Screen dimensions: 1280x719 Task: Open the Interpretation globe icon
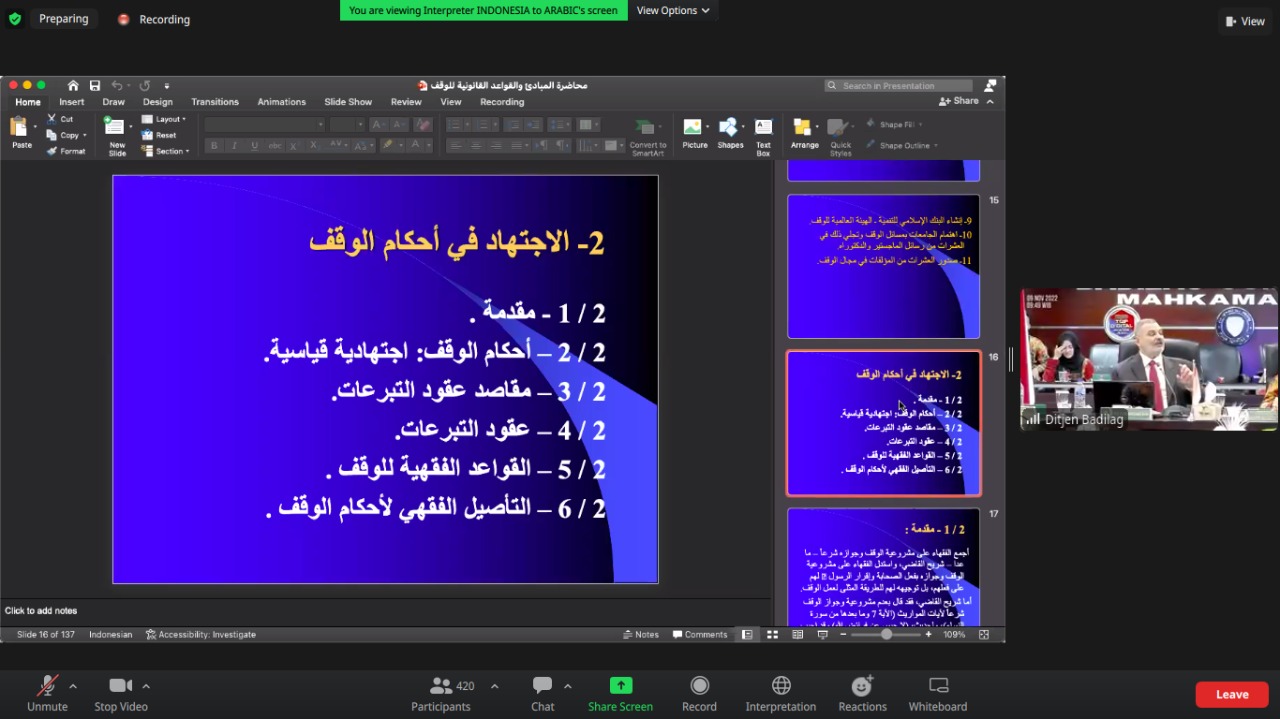click(781, 686)
